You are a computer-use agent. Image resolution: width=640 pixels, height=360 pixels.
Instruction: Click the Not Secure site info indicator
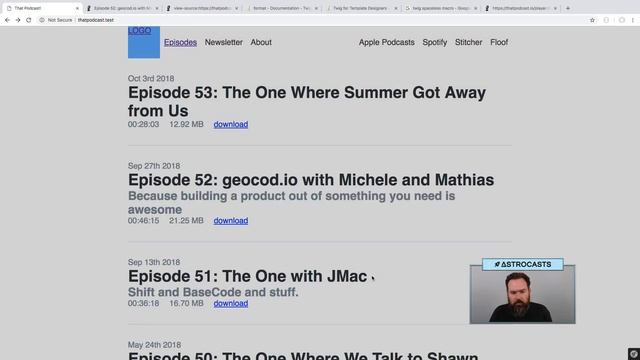pyautogui.click(x=56, y=20)
